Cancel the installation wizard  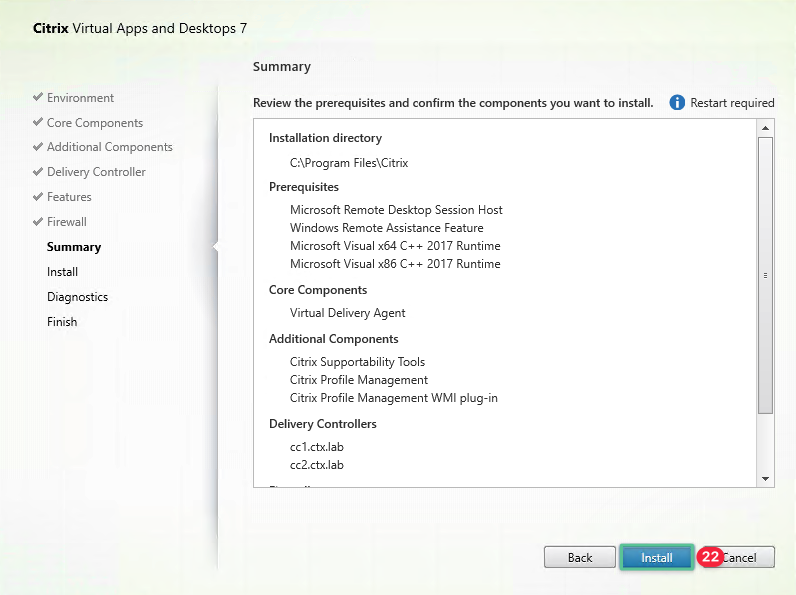click(x=744, y=558)
